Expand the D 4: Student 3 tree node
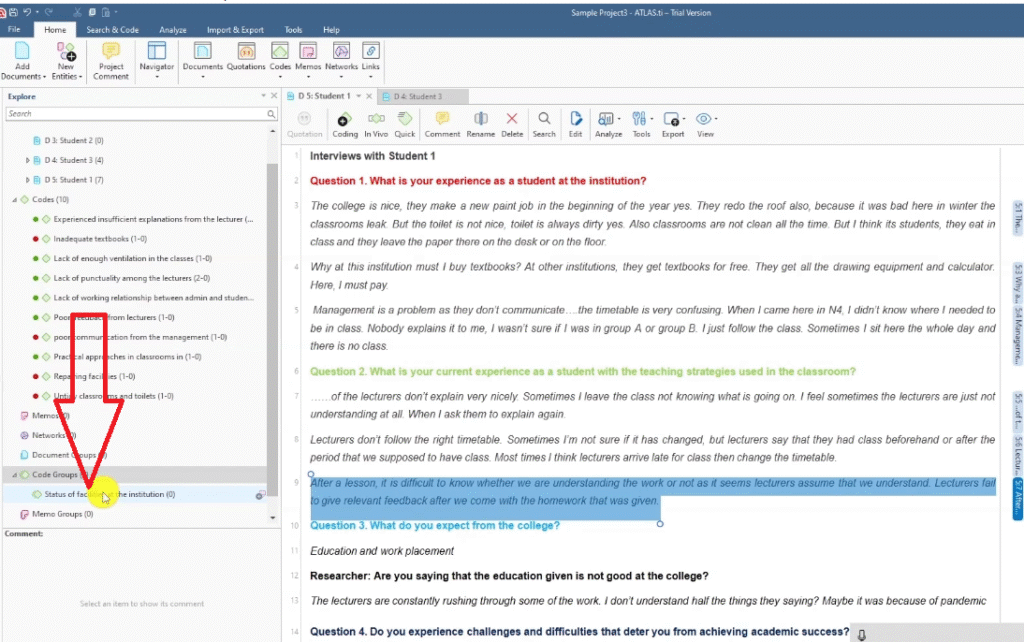1024x642 pixels. tap(28, 160)
